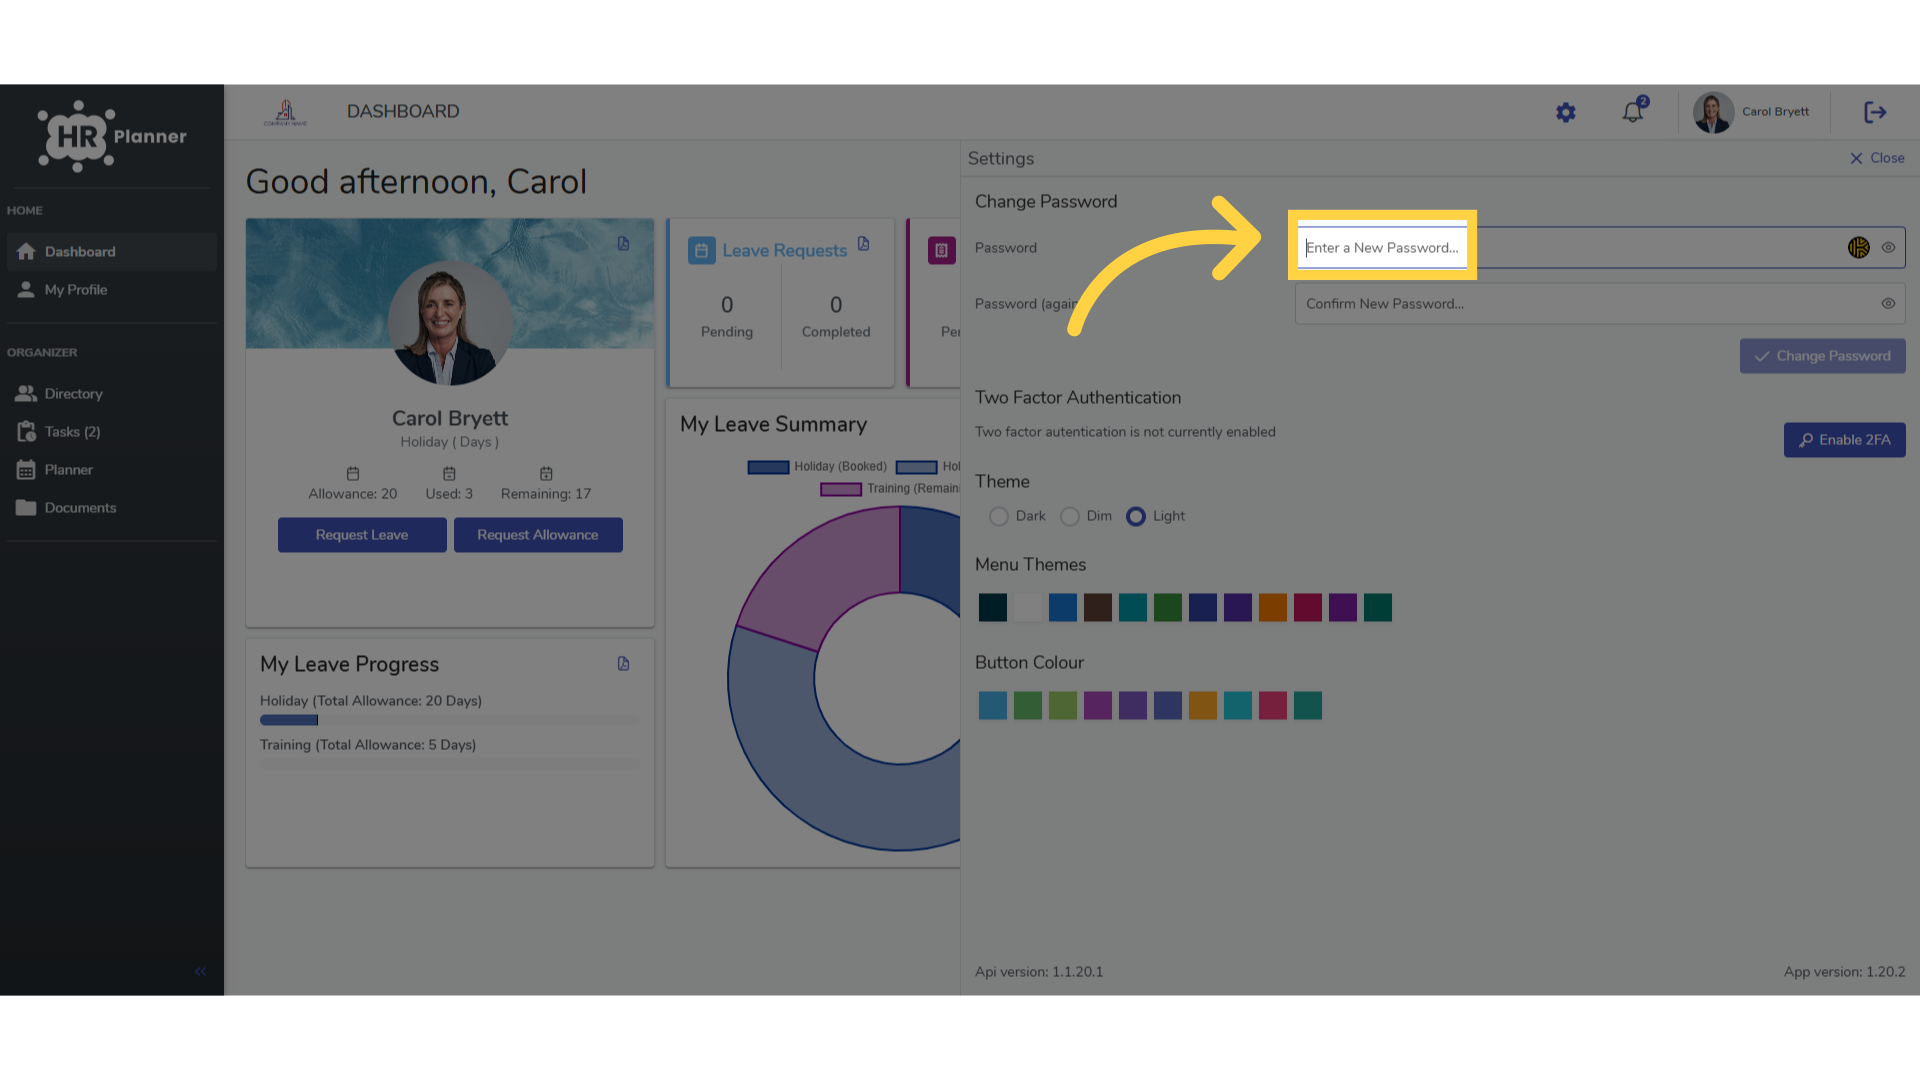Select the Light theme radio button
Viewport: 1920px width, 1080px height.
coord(1136,516)
